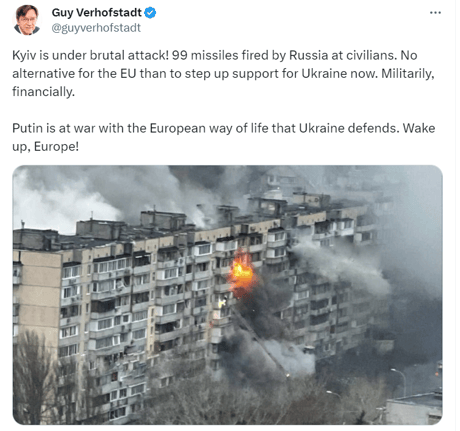
Task: Click the small low building in photo corner
Action: tap(414, 408)
